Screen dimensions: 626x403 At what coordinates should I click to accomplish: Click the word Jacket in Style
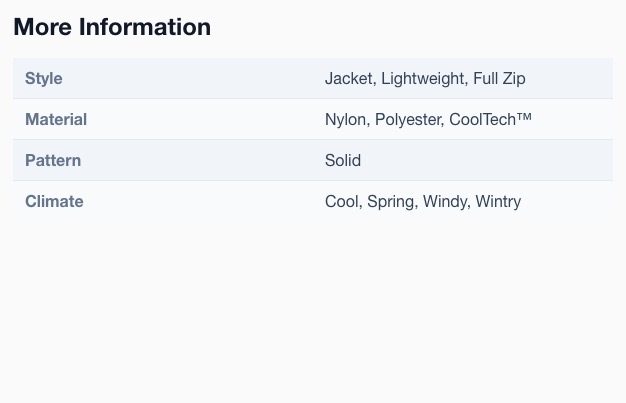[x=349, y=78]
